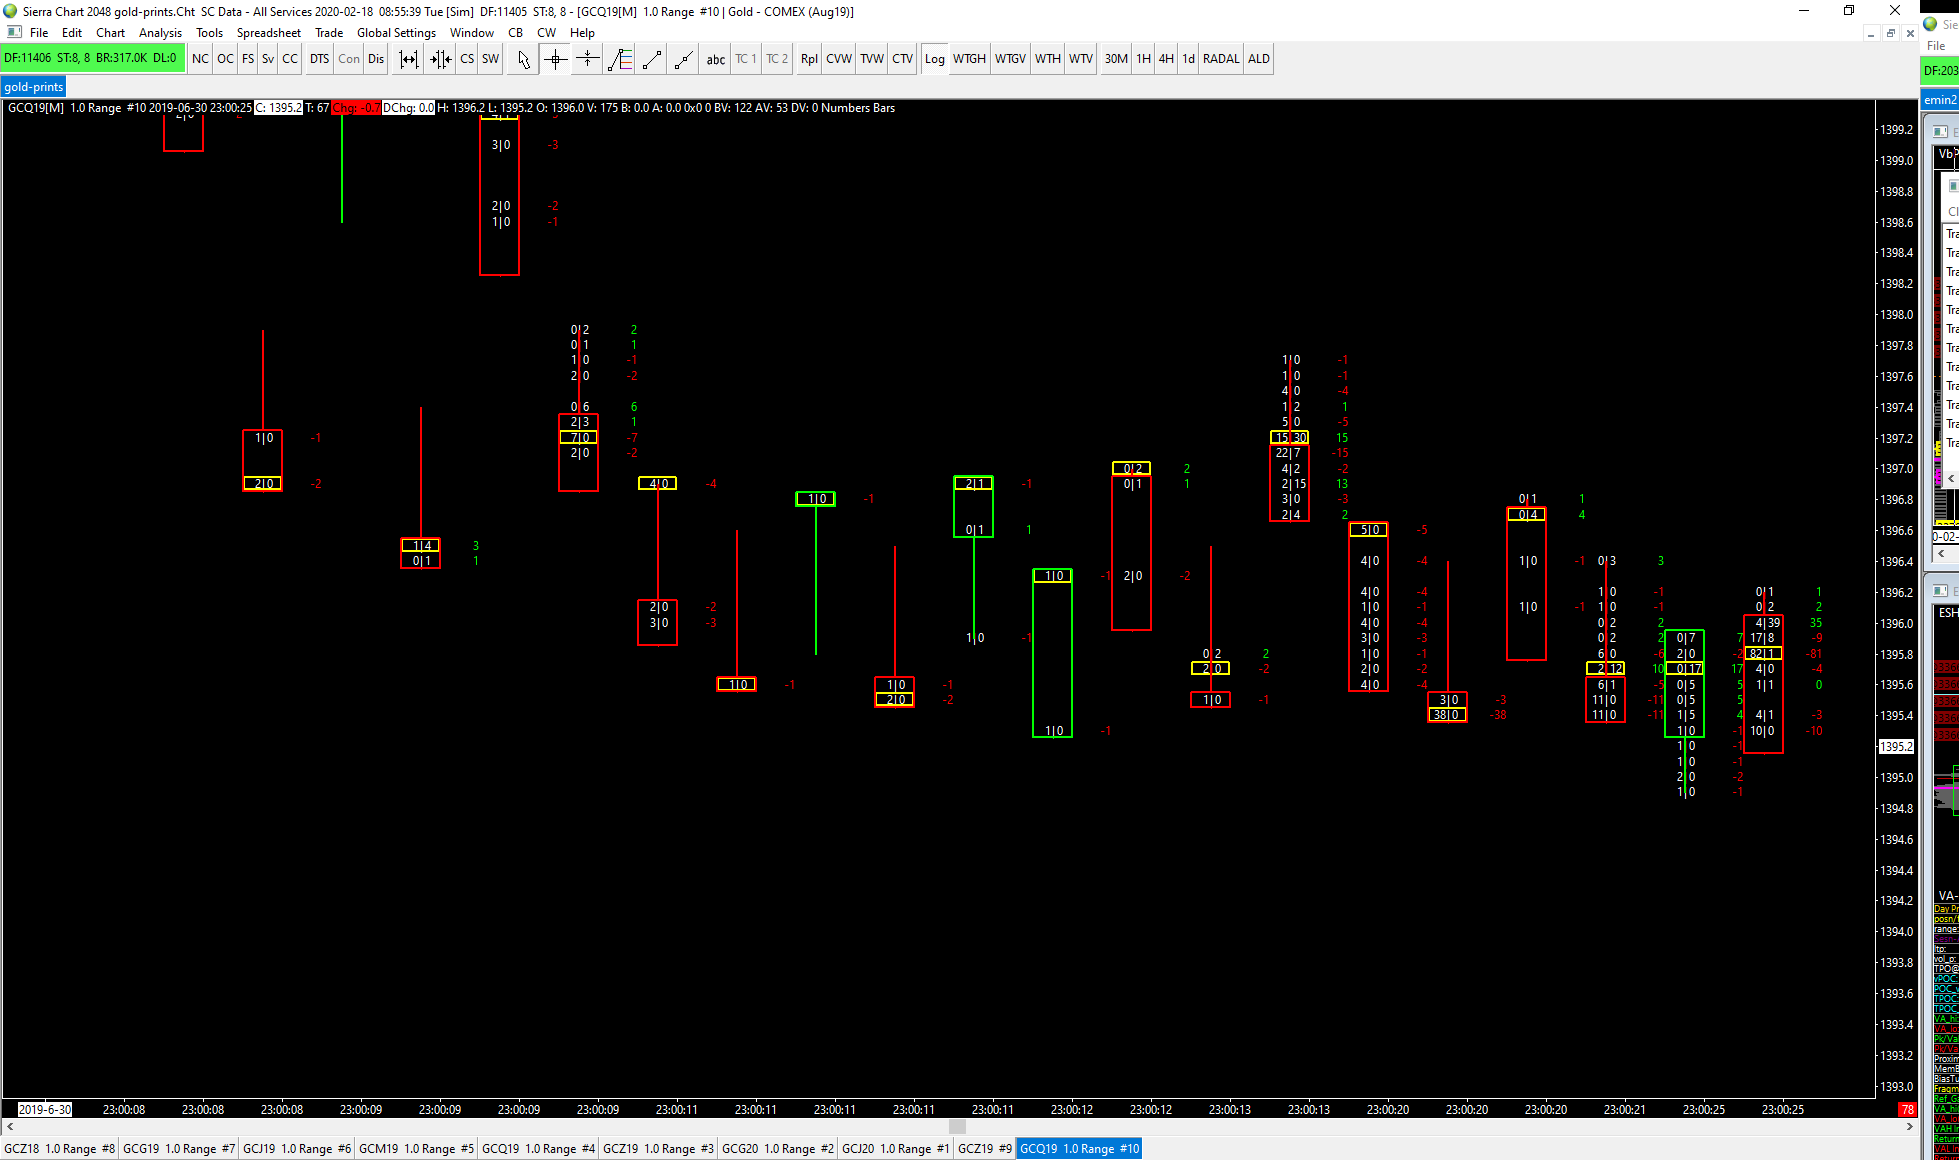
Task: Click the RADAL toolbar button
Action: click(x=1220, y=59)
